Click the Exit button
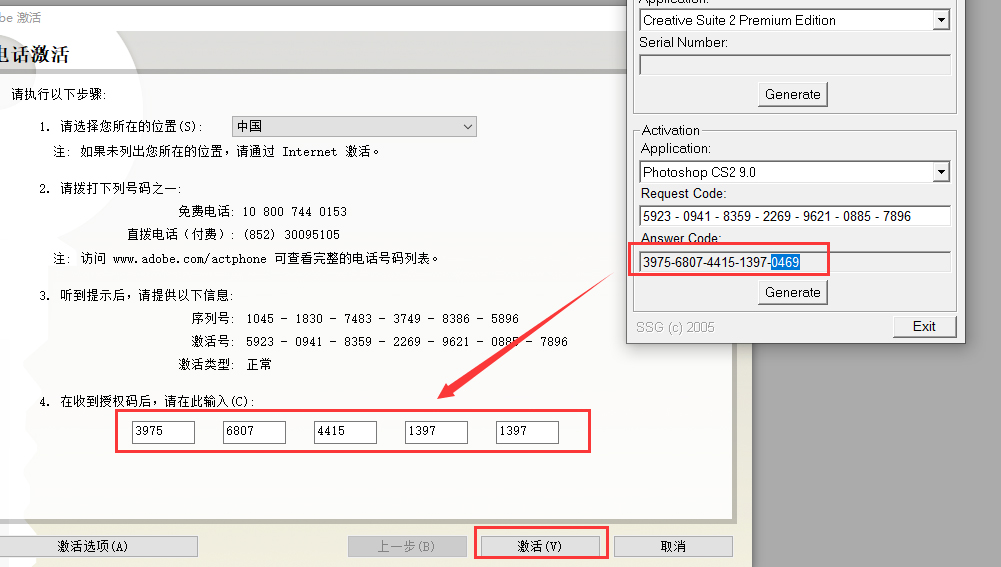The width and height of the screenshot is (1001, 567). point(924,326)
